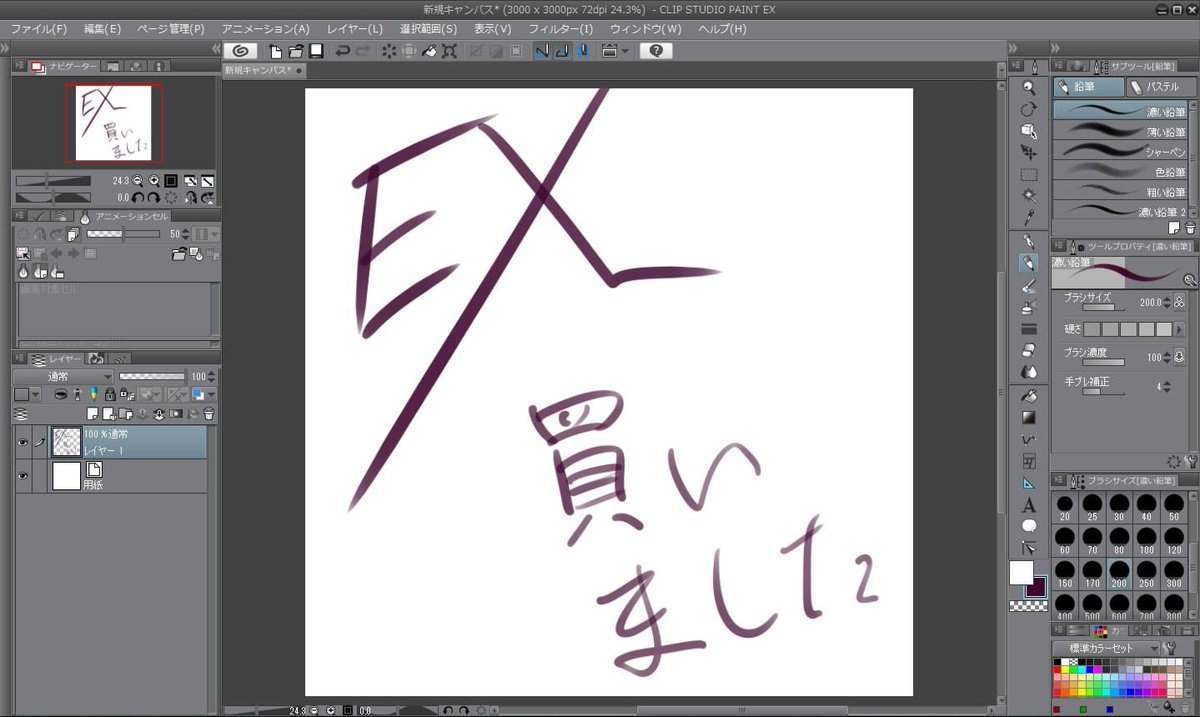Screen dimensions: 1200x717
Task: Hide レイヤー 1 with its eye icon
Action: click(23, 442)
